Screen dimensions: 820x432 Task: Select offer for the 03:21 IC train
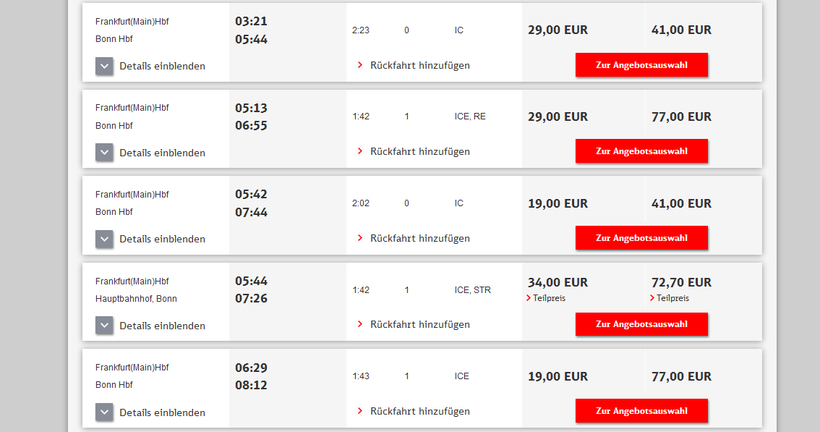coord(641,65)
